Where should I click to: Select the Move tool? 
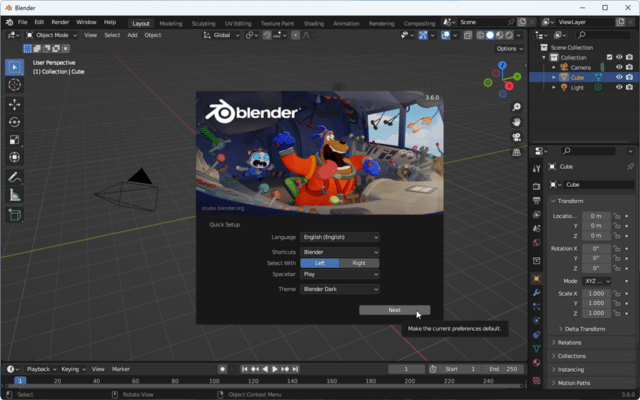pos(14,104)
